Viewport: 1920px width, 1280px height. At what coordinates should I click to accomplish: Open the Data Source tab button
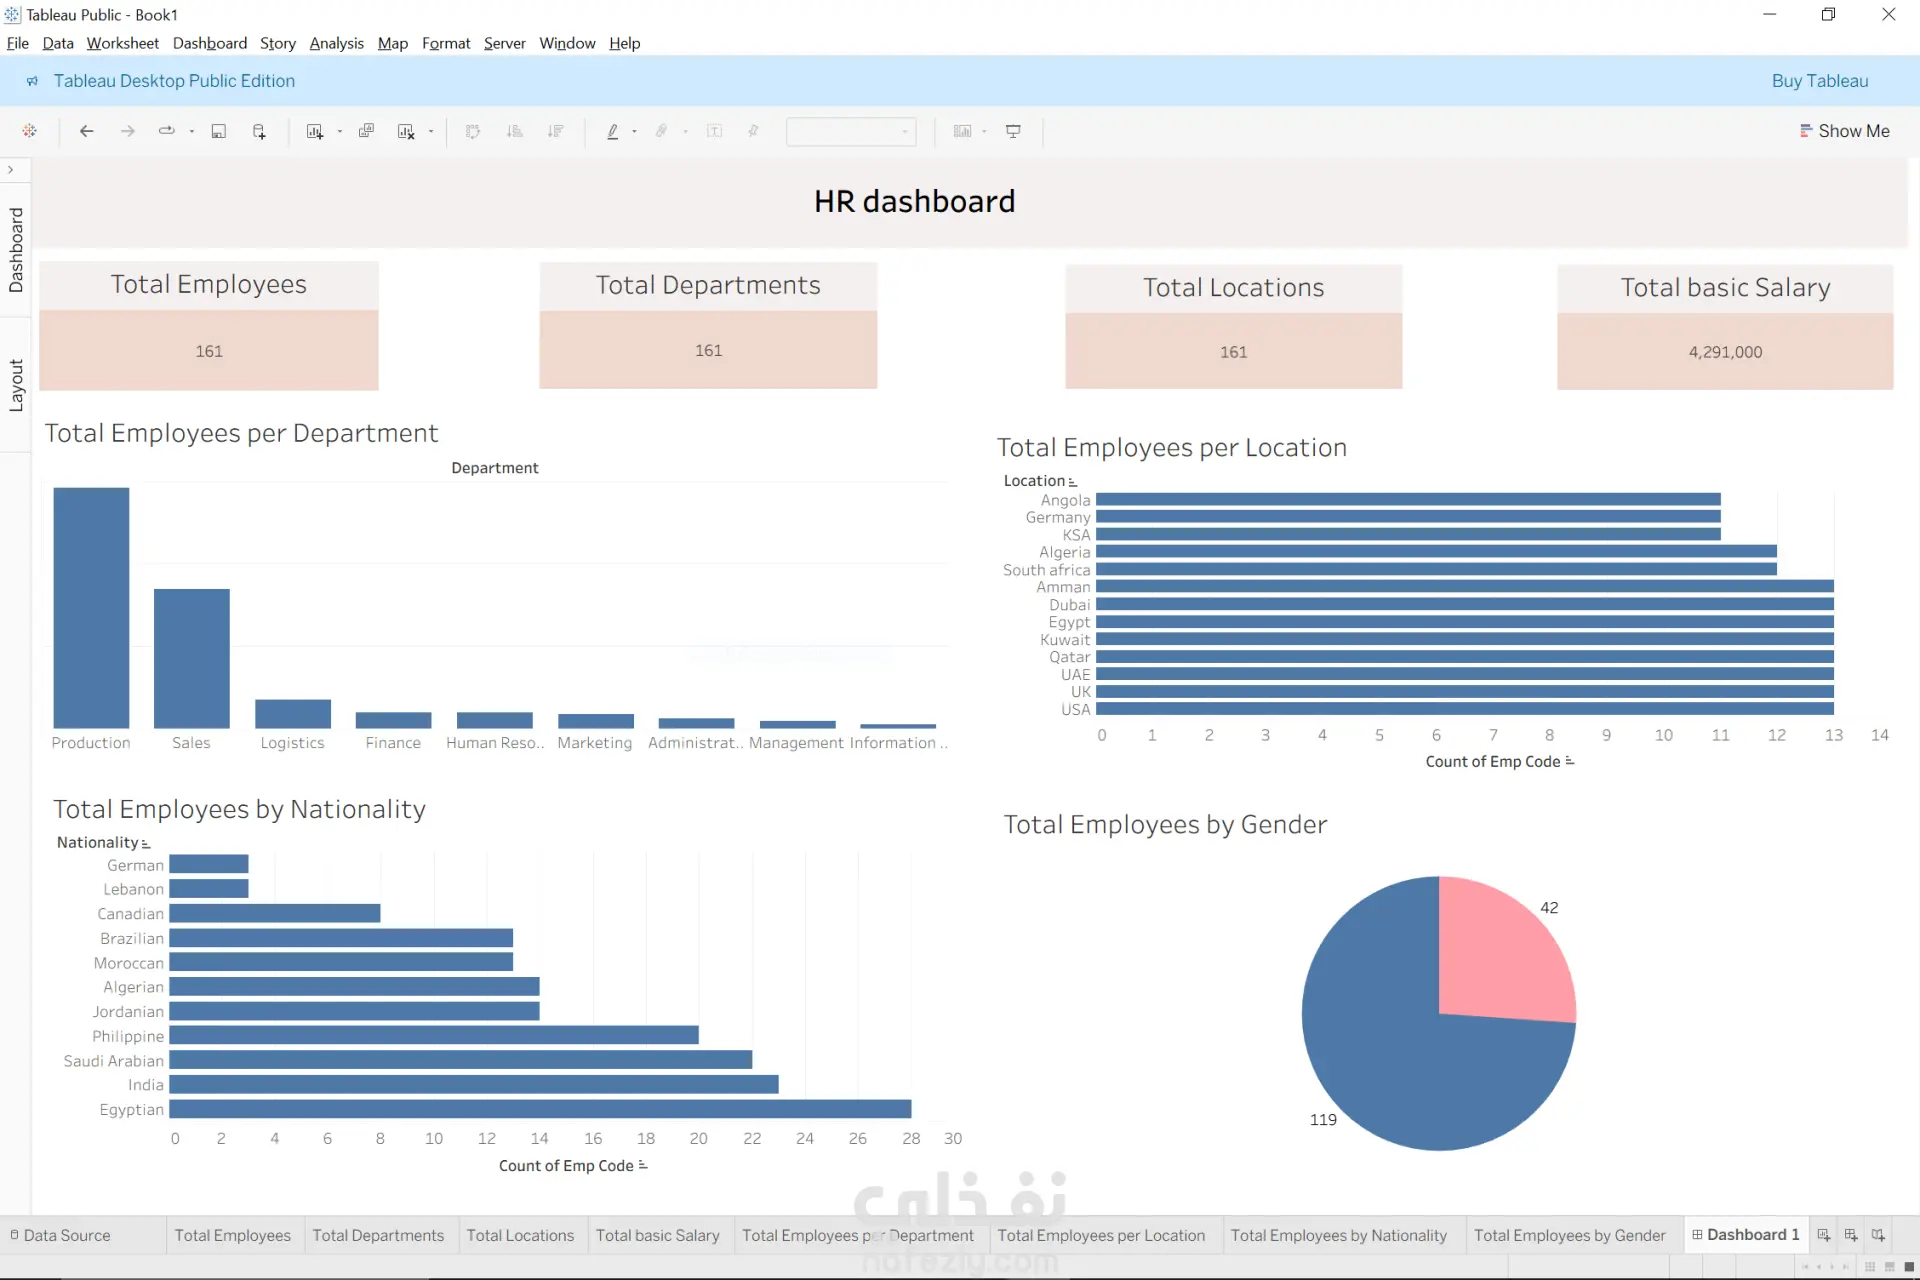(60, 1235)
